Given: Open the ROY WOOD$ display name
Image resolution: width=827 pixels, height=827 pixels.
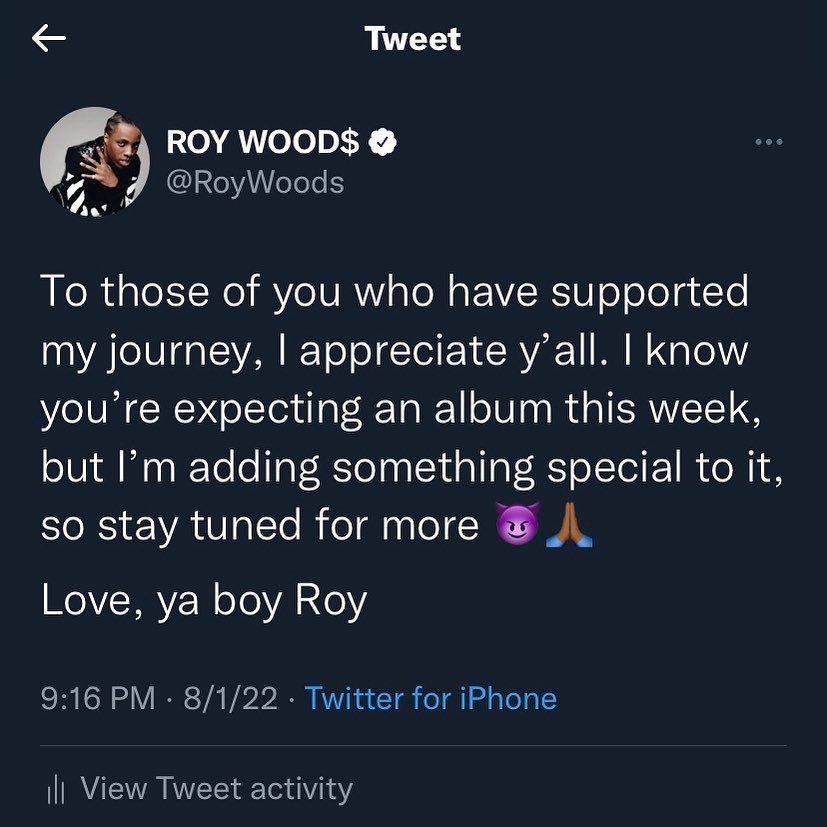Looking at the screenshot, I should click(262, 143).
